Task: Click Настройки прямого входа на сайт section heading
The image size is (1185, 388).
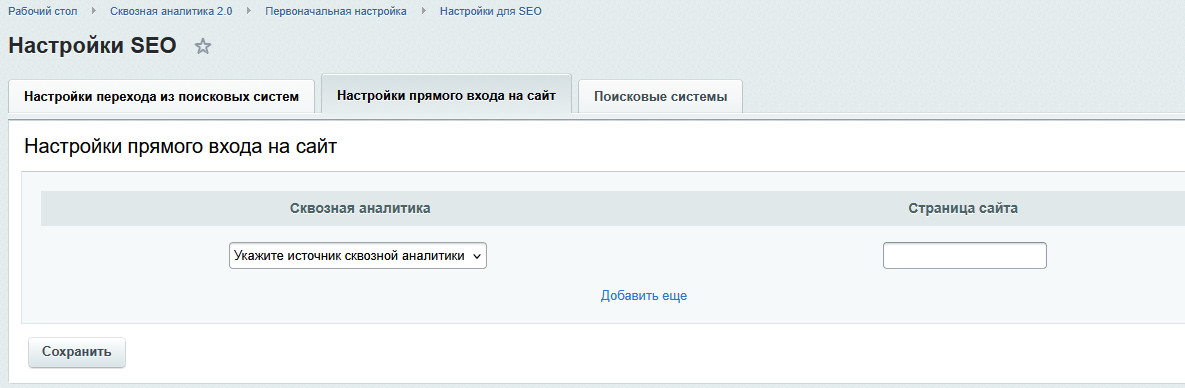Action: (181, 147)
